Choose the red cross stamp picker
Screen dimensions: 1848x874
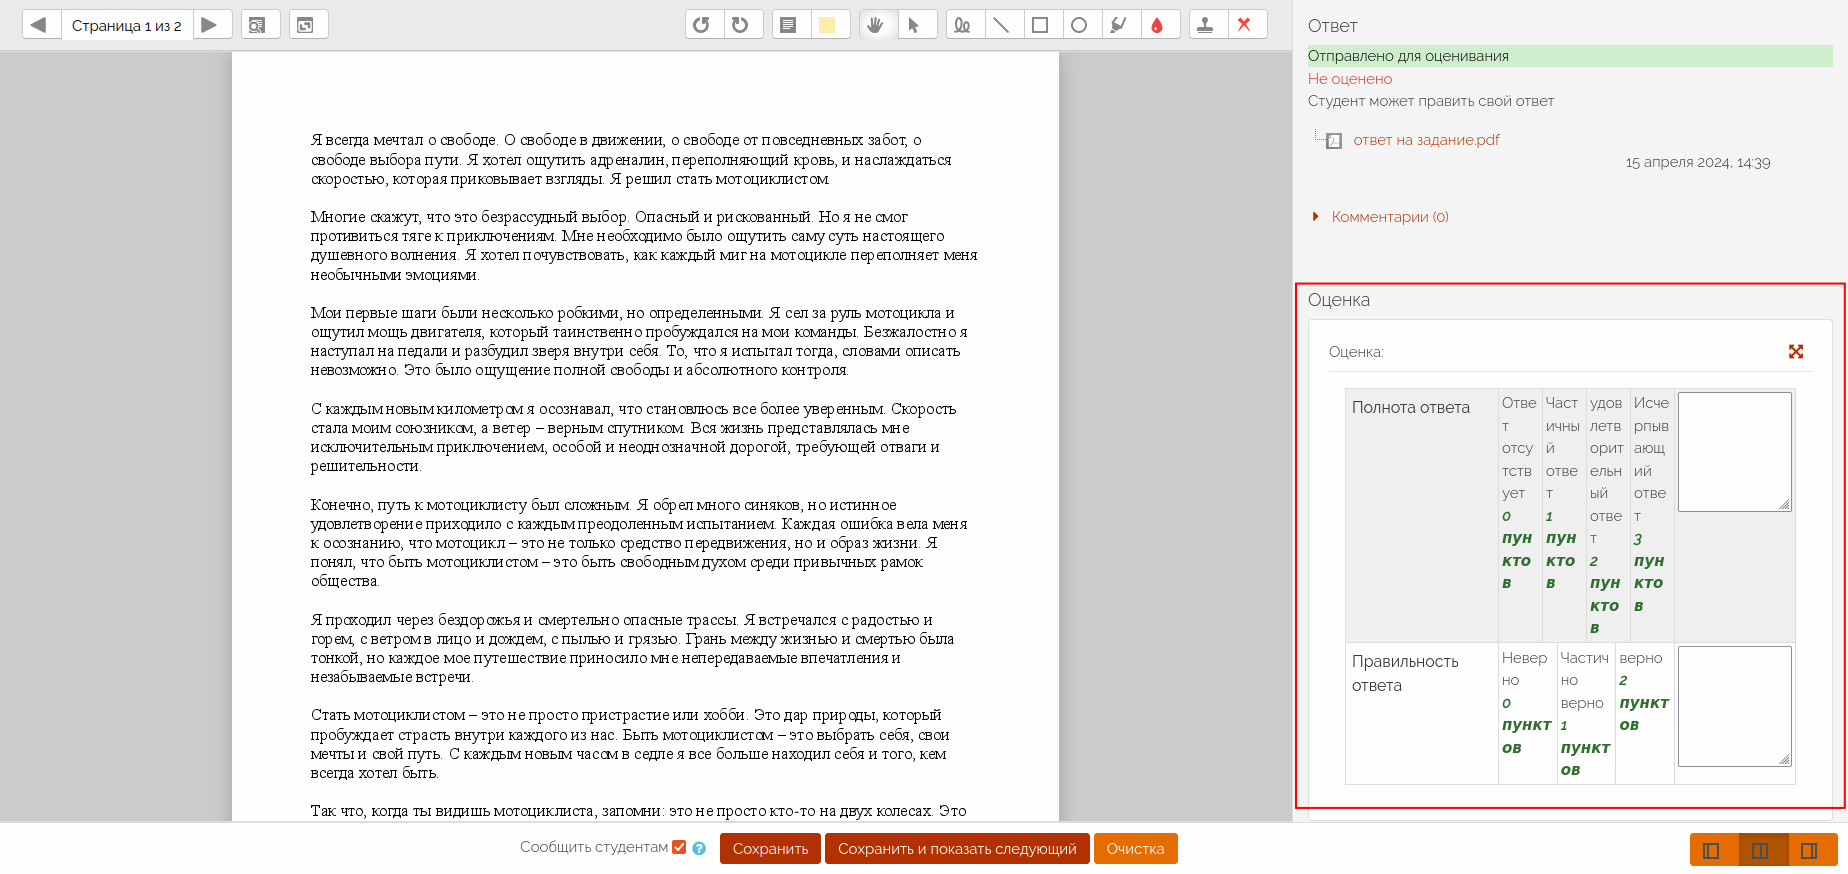1246,25
